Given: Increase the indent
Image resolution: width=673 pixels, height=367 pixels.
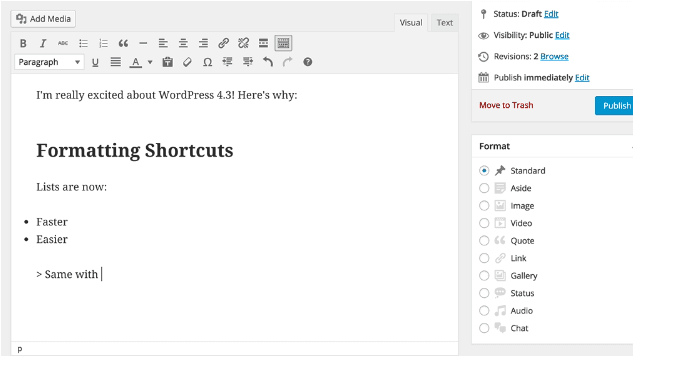Looking at the screenshot, I should 248,62.
